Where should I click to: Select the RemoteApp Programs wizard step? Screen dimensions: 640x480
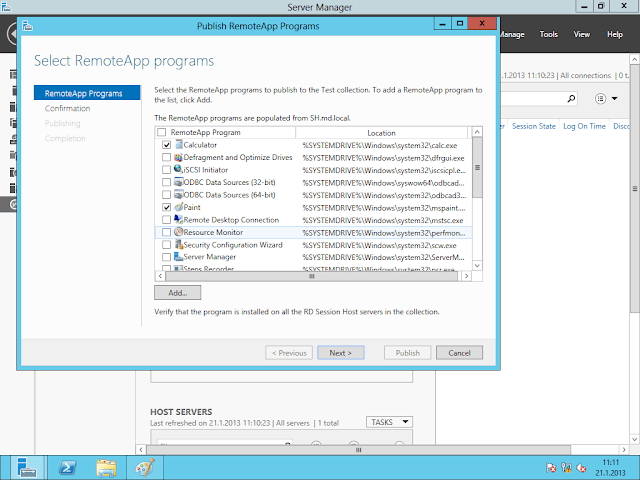coord(84,94)
